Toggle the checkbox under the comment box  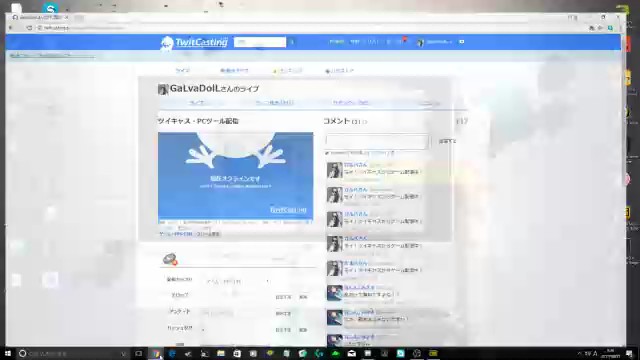[x=327, y=153]
